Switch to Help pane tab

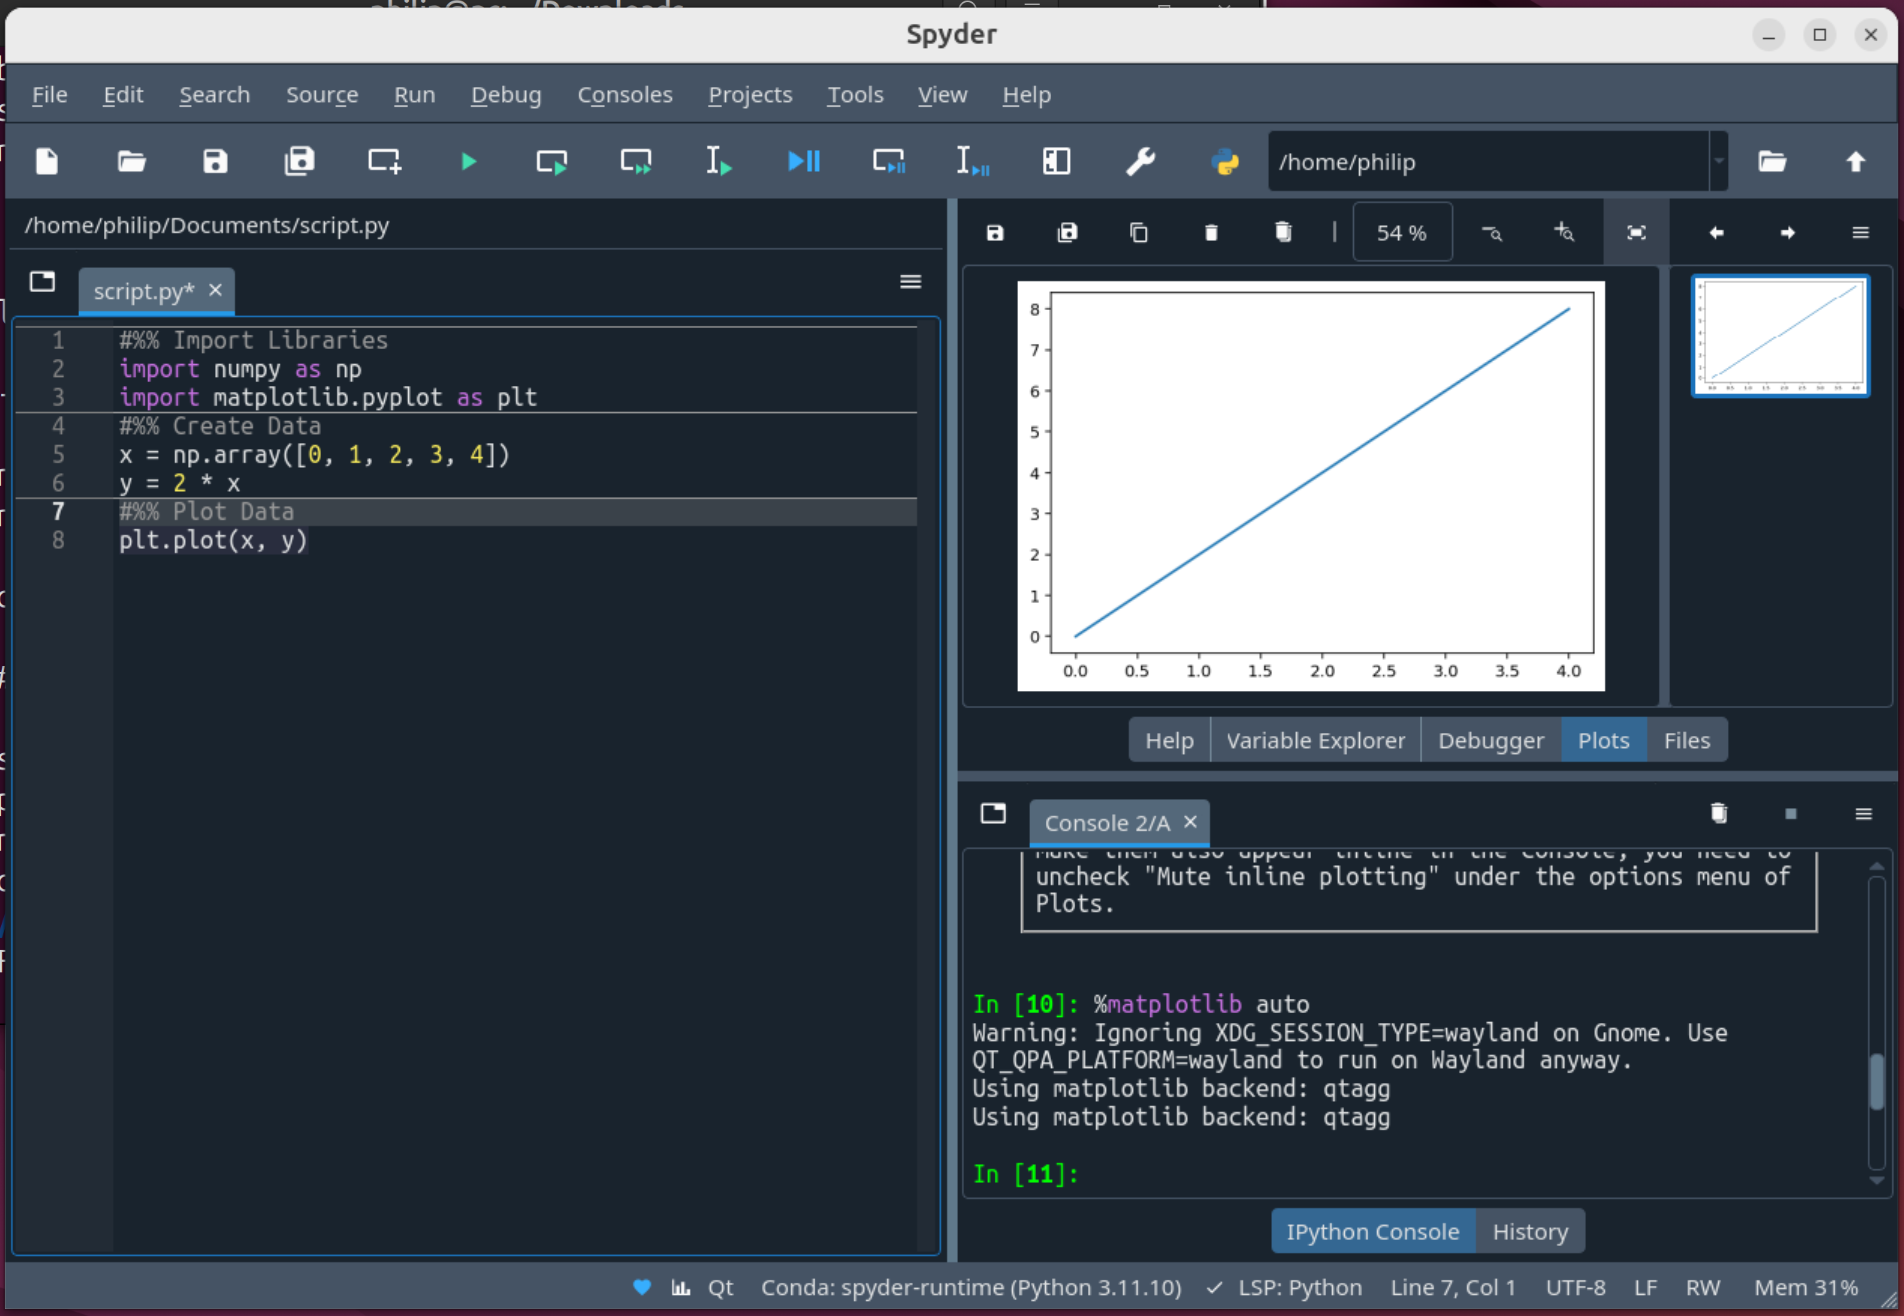point(1169,741)
